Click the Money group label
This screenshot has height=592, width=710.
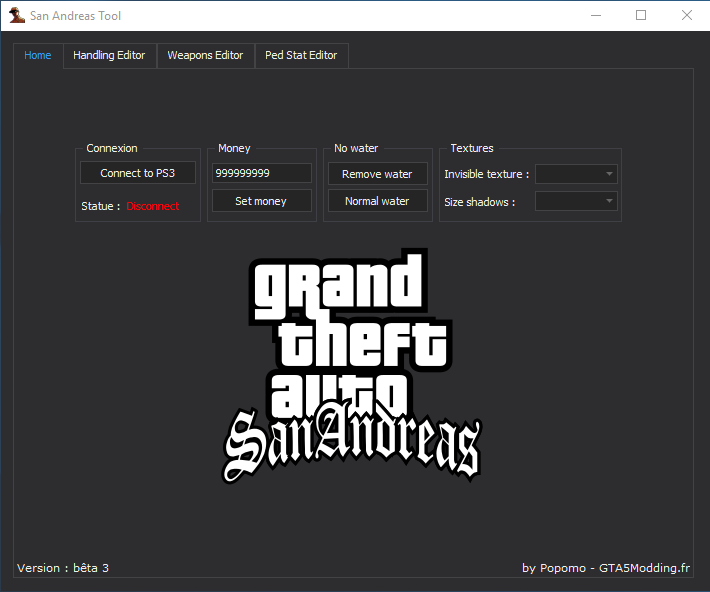pos(234,148)
